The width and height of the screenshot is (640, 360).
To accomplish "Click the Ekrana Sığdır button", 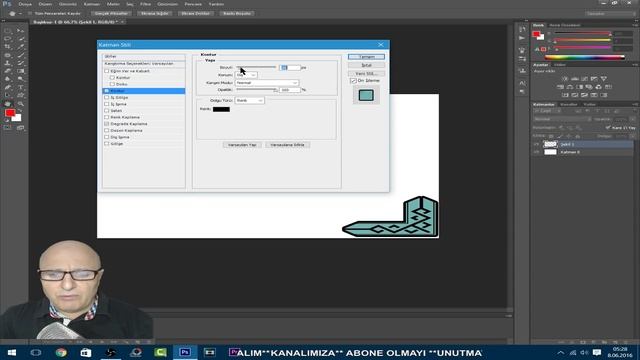I will tap(155, 13).
